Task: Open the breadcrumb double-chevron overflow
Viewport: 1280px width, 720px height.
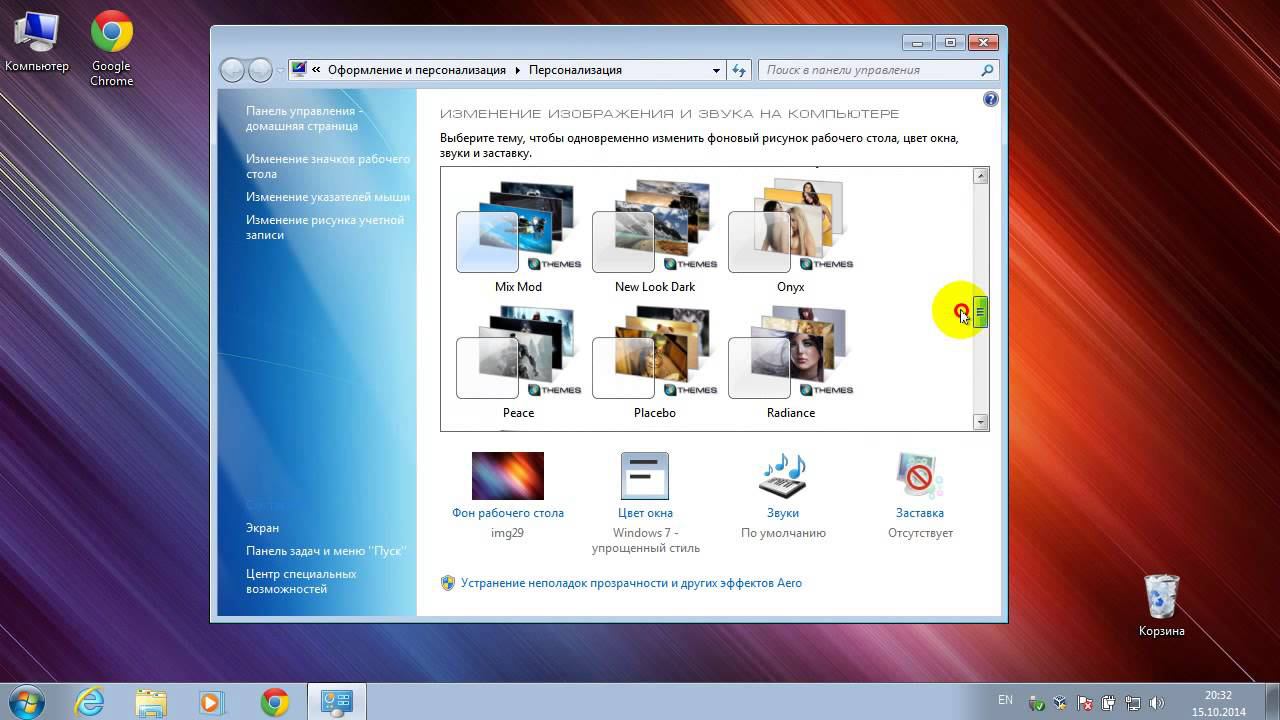Action: 316,70
